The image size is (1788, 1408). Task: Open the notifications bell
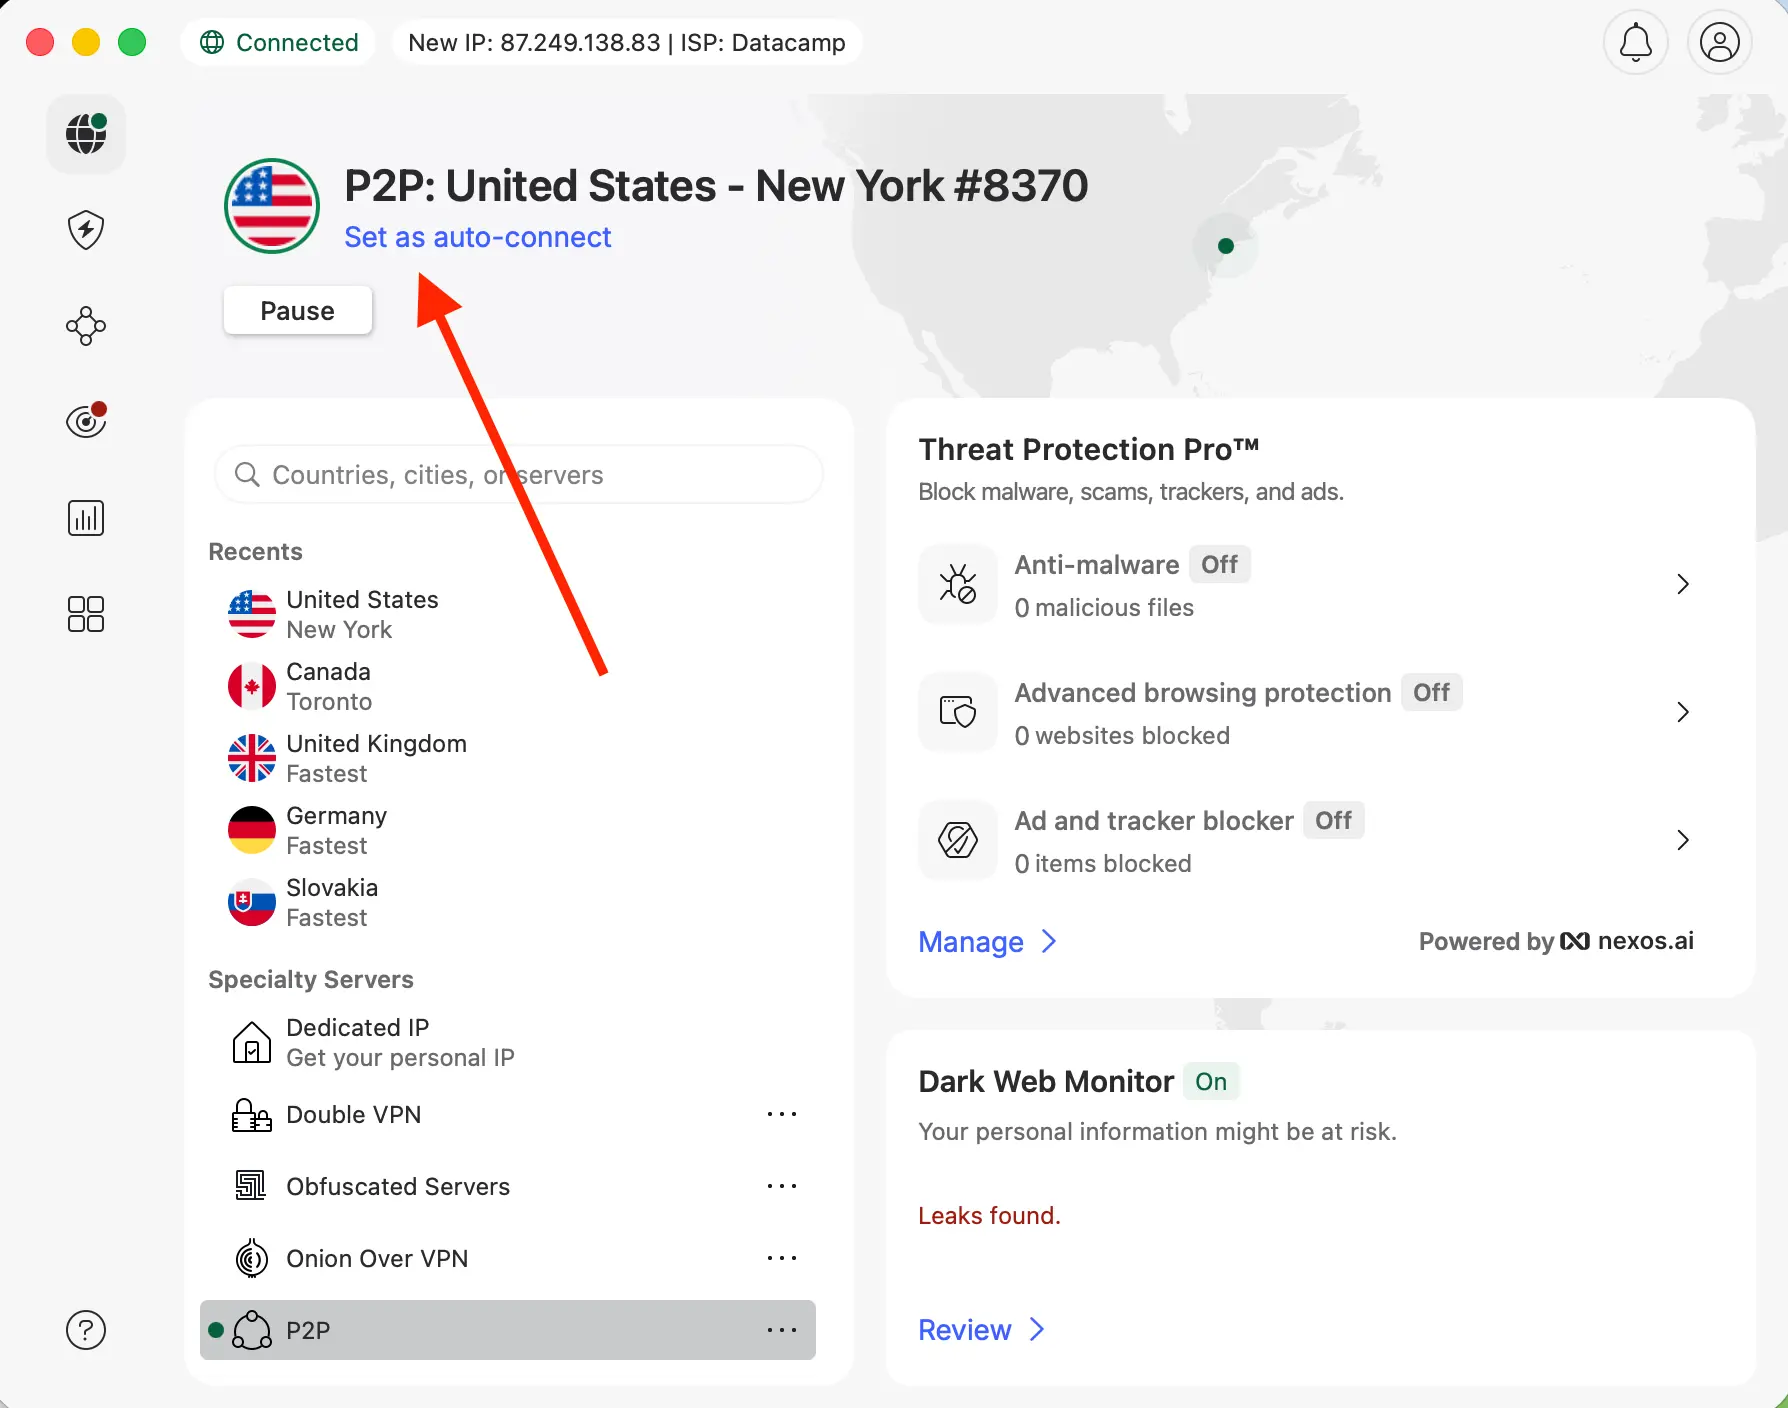point(1636,42)
